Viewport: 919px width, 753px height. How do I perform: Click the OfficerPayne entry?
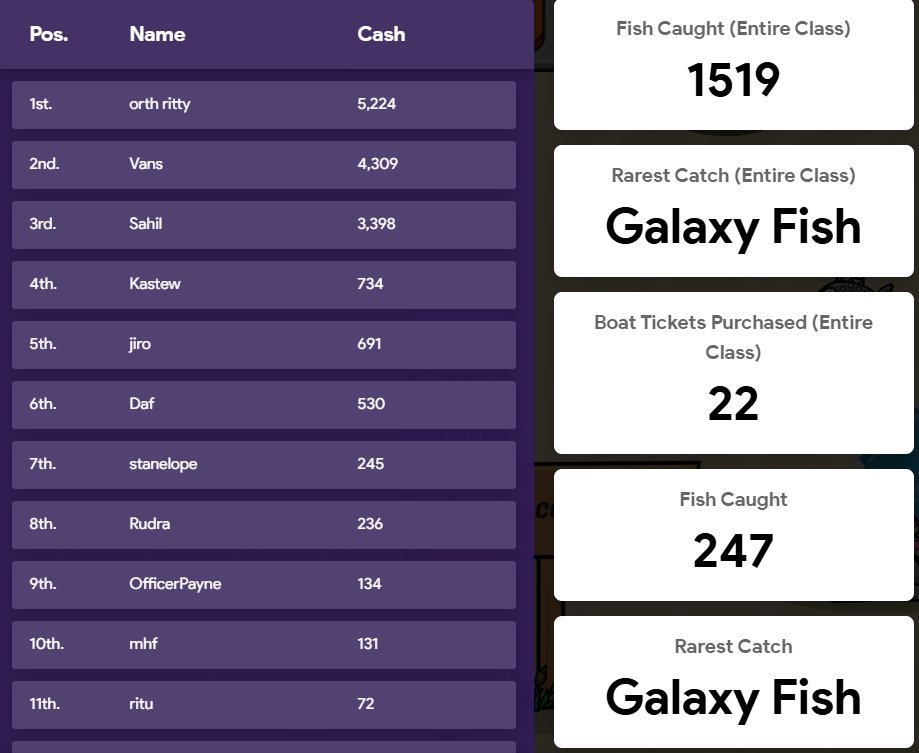pos(264,585)
